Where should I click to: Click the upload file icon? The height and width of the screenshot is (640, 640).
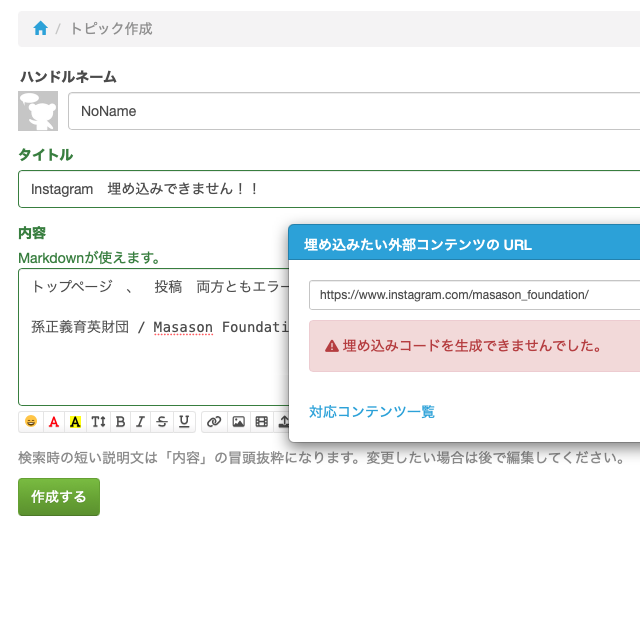pos(282,422)
